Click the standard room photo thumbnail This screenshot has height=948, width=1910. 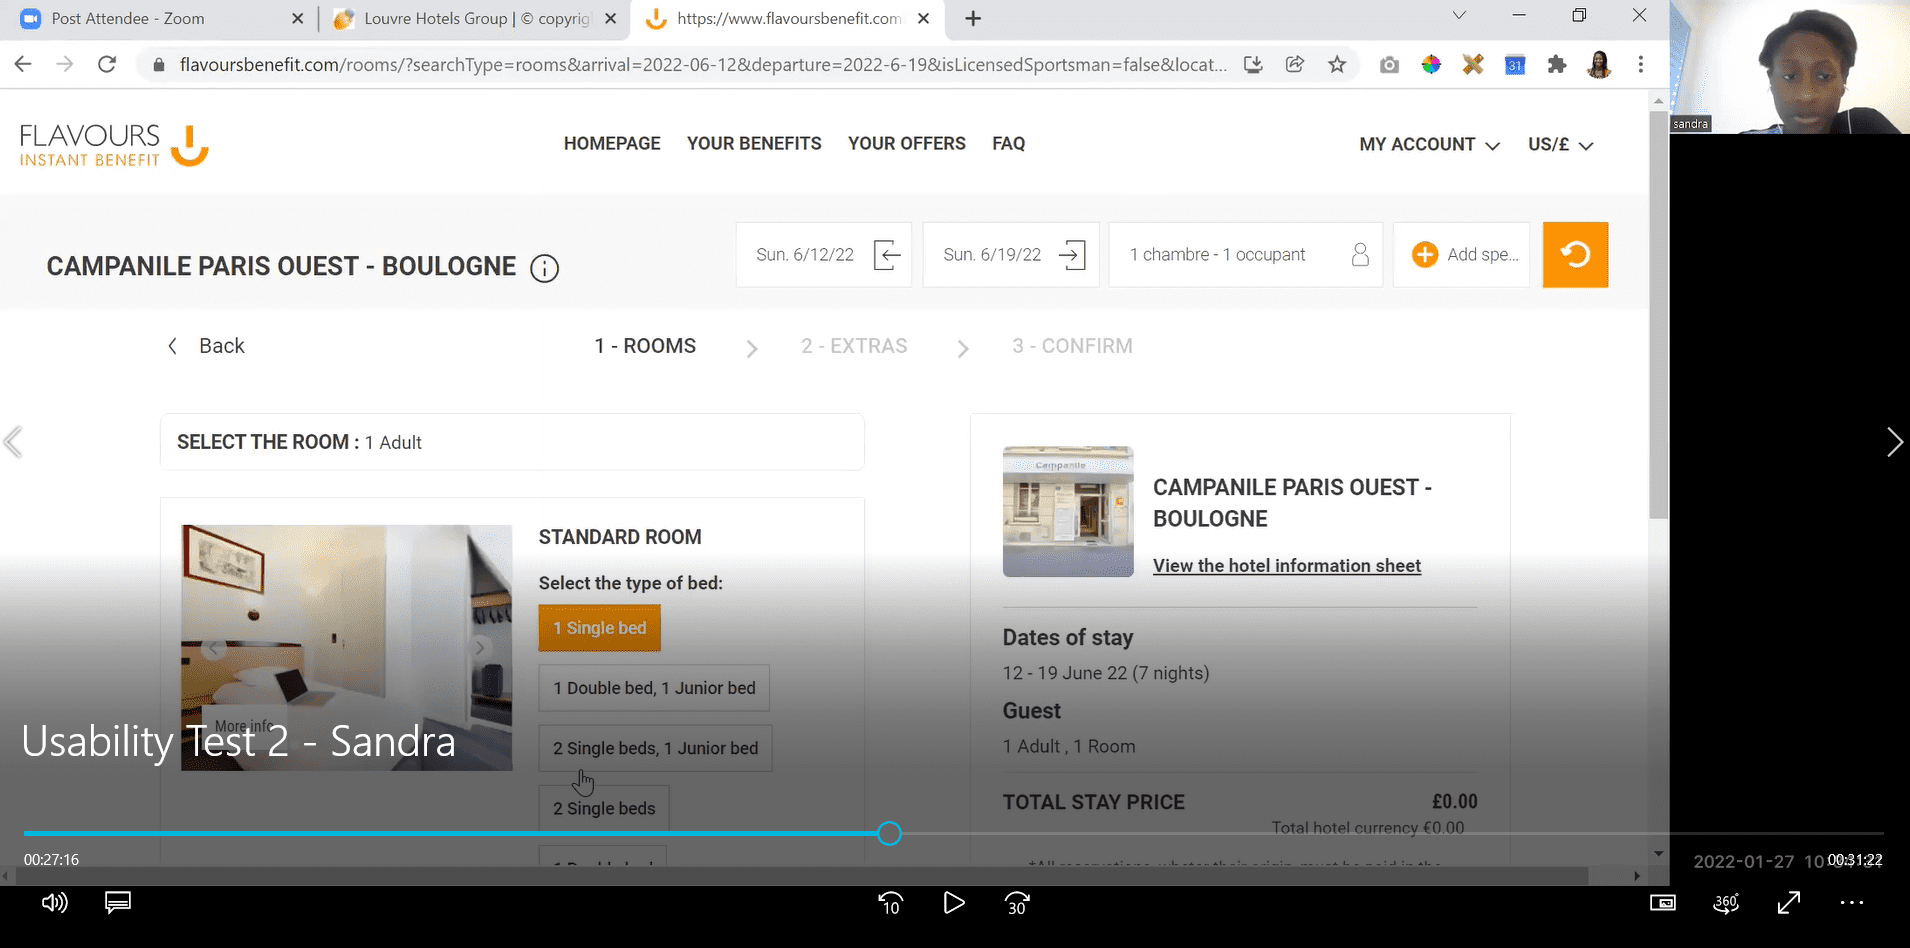click(346, 648)
